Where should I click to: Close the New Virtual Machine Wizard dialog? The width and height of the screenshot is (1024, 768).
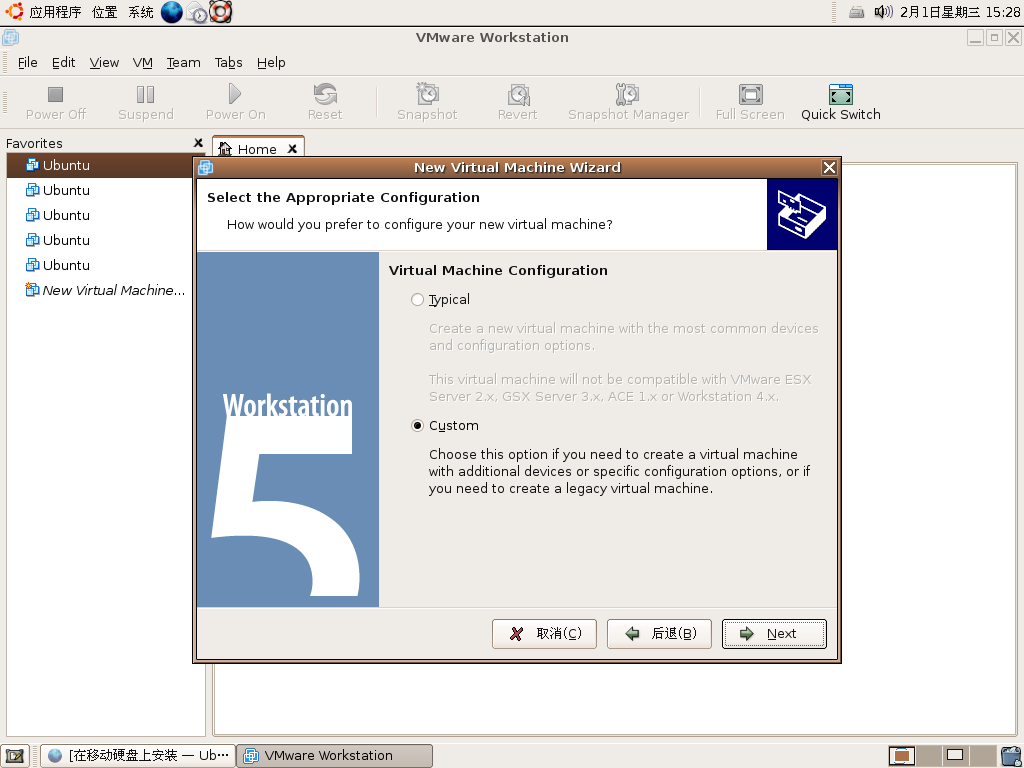829,168
